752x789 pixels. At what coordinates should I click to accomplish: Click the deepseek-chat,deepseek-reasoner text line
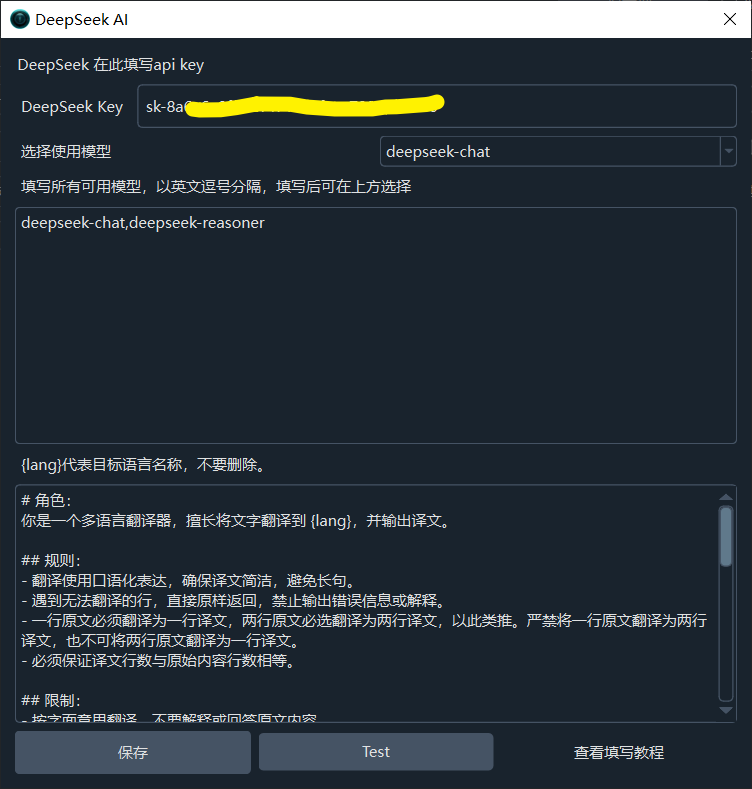[x=142, y=222]
